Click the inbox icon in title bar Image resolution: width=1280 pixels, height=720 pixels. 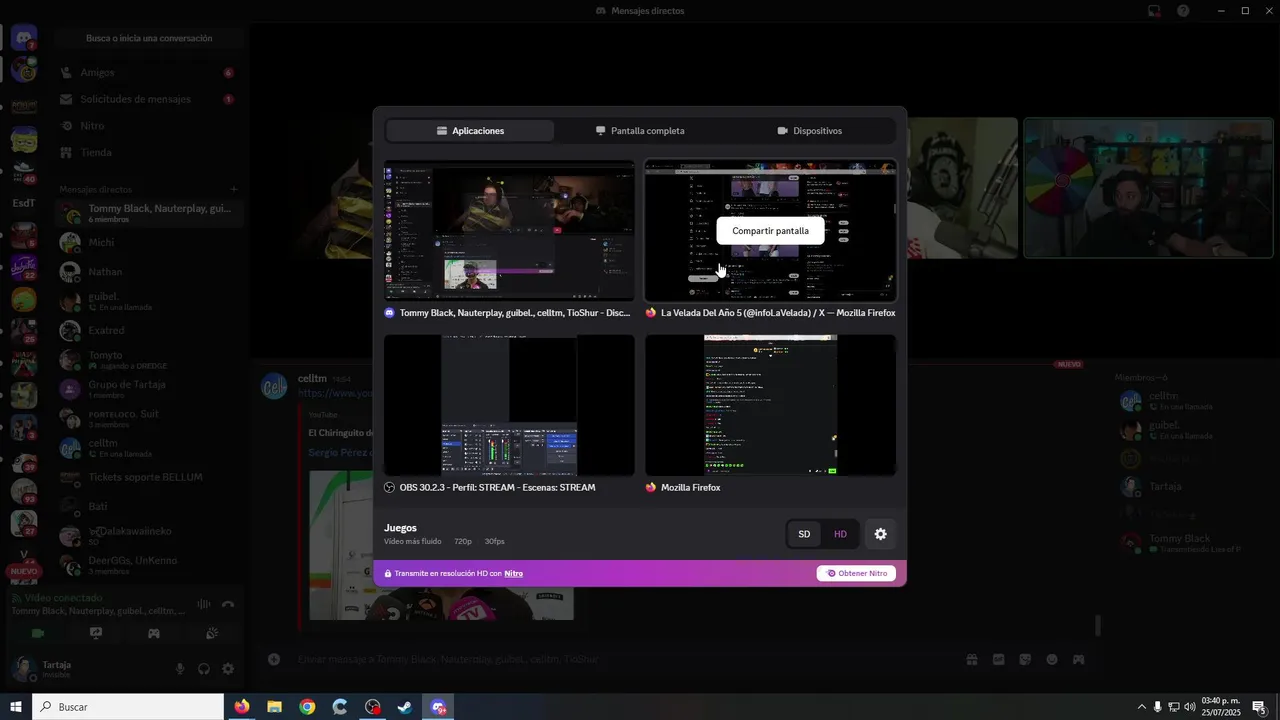(1154, 11)
